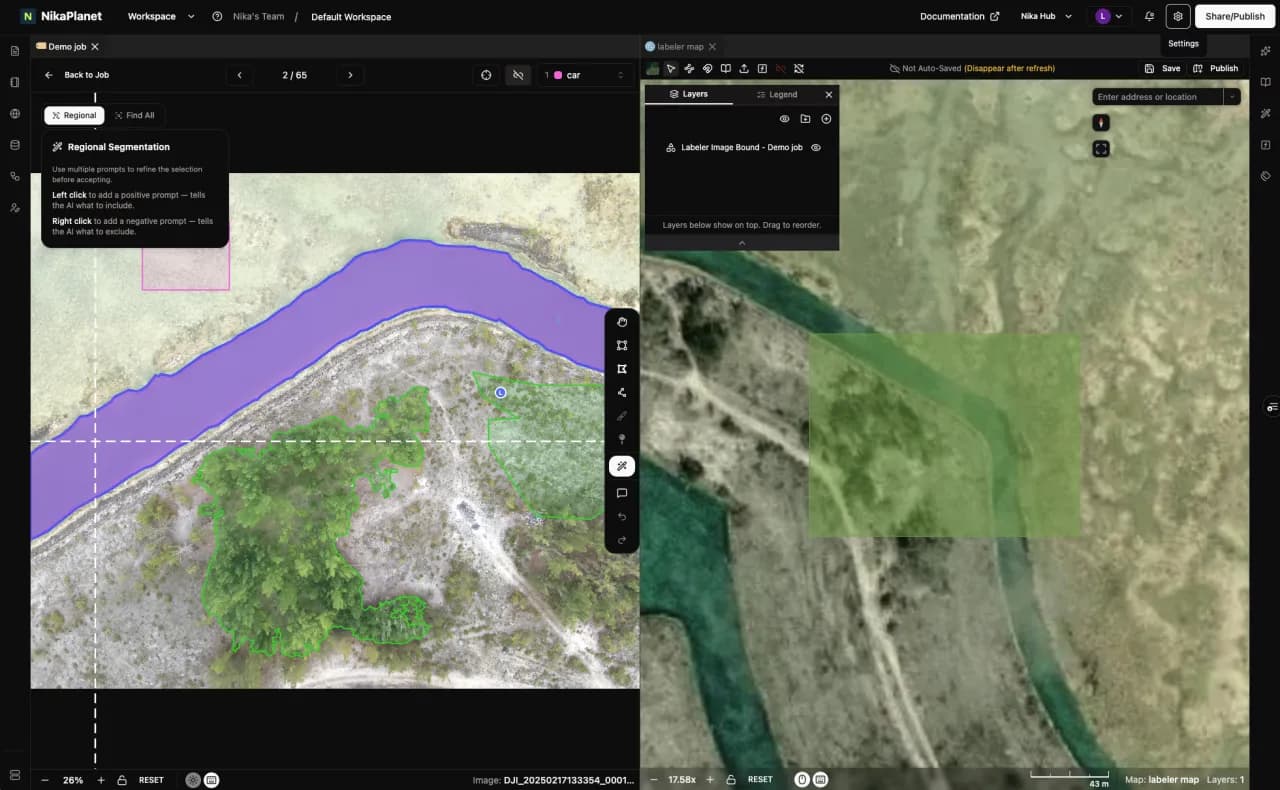Open the car class selector dropdown

pos(585,75)
